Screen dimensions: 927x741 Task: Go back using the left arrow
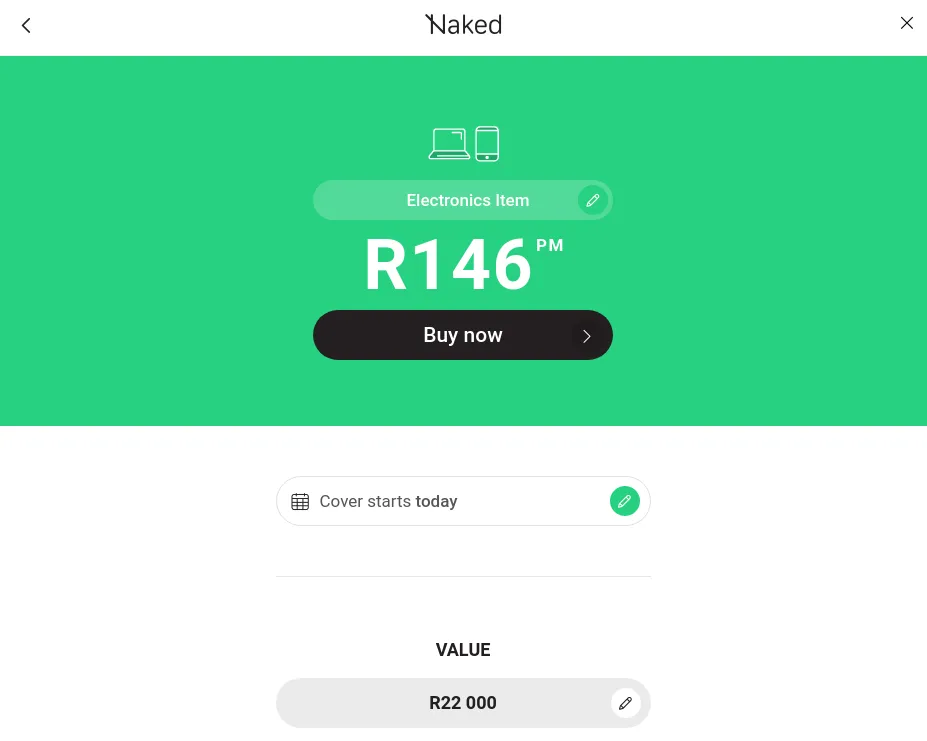27,26
